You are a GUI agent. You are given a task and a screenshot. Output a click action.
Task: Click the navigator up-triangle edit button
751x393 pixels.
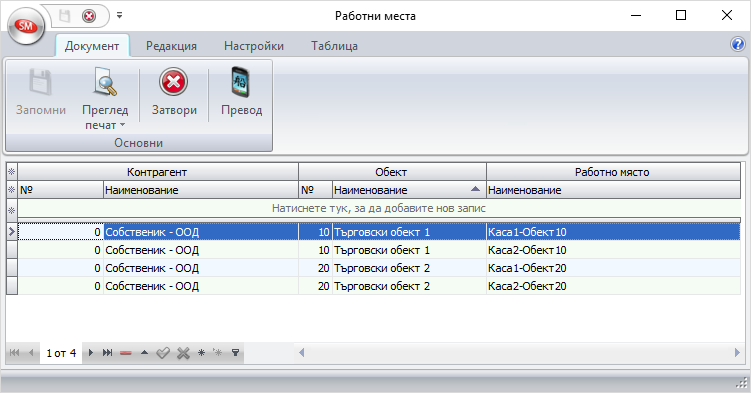144,353
